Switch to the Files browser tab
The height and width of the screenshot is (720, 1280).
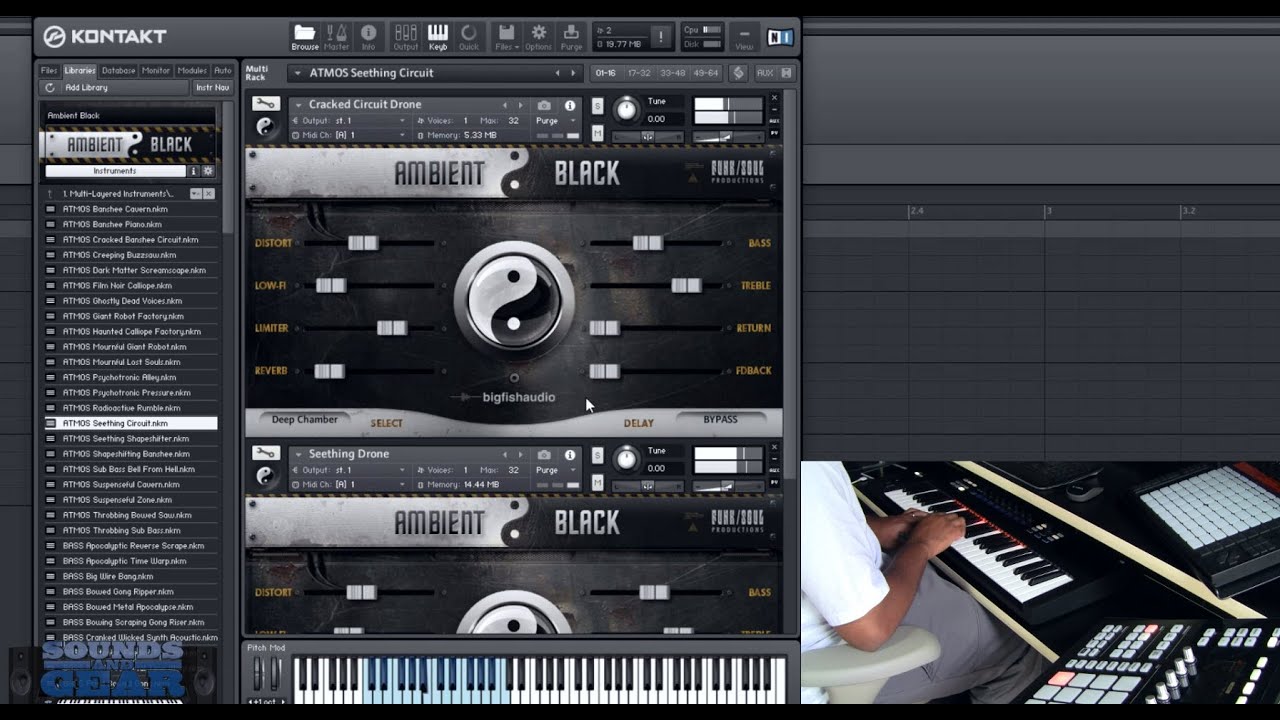tap(49, 71)
